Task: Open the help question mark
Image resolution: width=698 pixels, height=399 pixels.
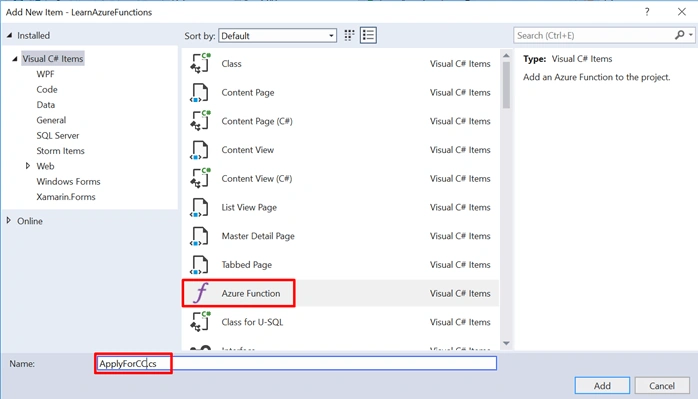Action: point(647,12)
